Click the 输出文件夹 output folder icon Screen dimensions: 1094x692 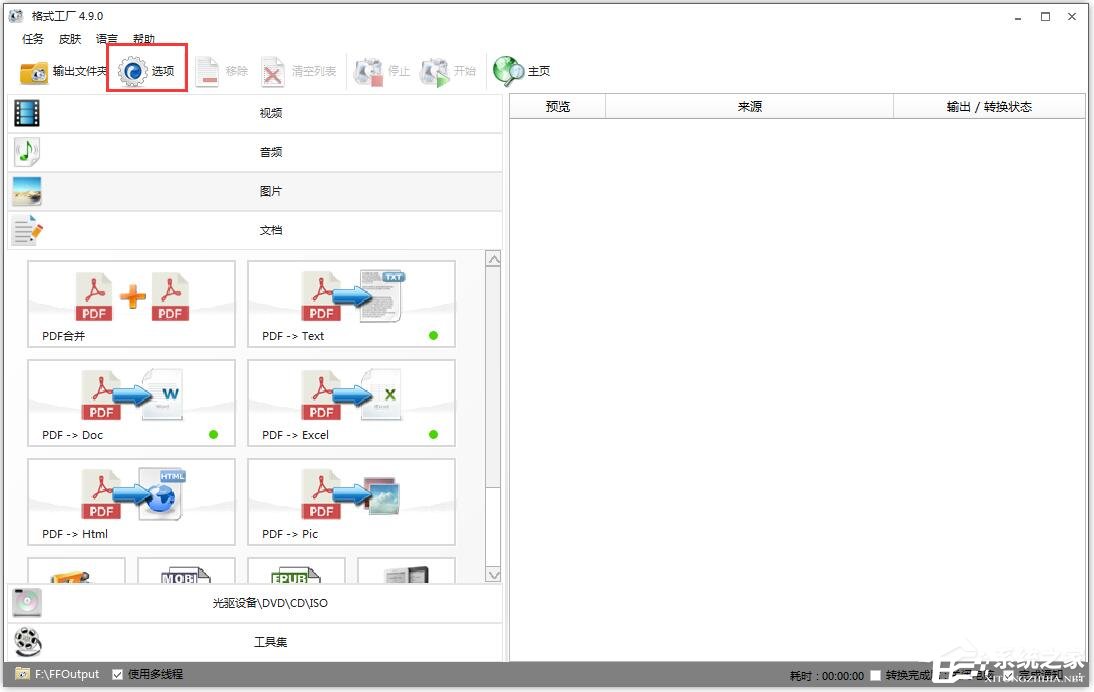34,72
